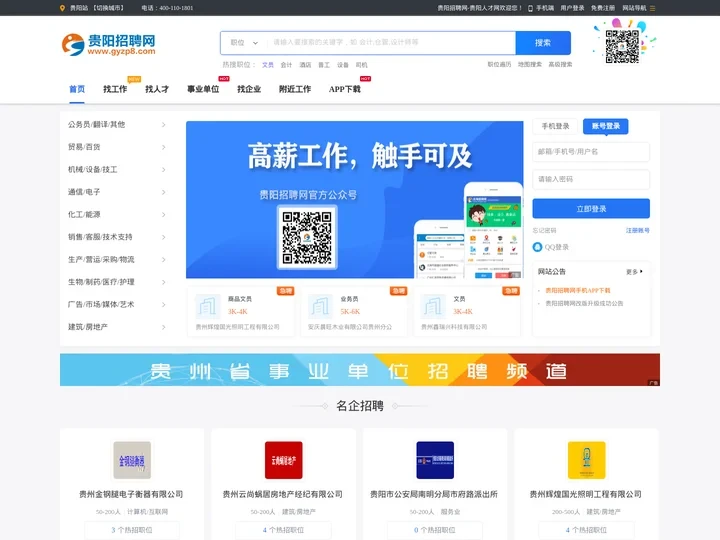
Task: Click the 贵州省事业单位招聘频道 banner
Action: [x=360, y=370]
